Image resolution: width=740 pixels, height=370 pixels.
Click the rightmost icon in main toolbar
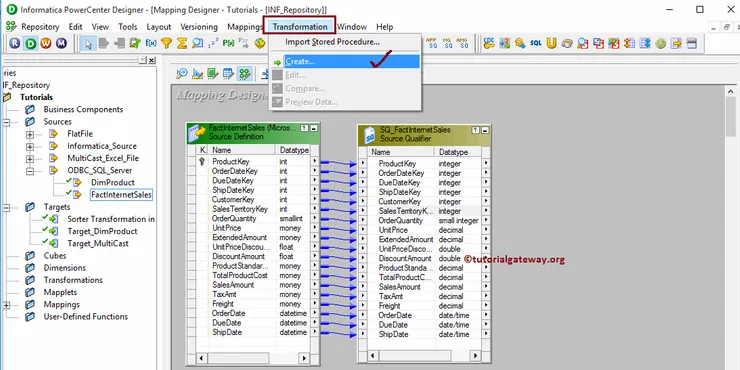click(692, 43)
